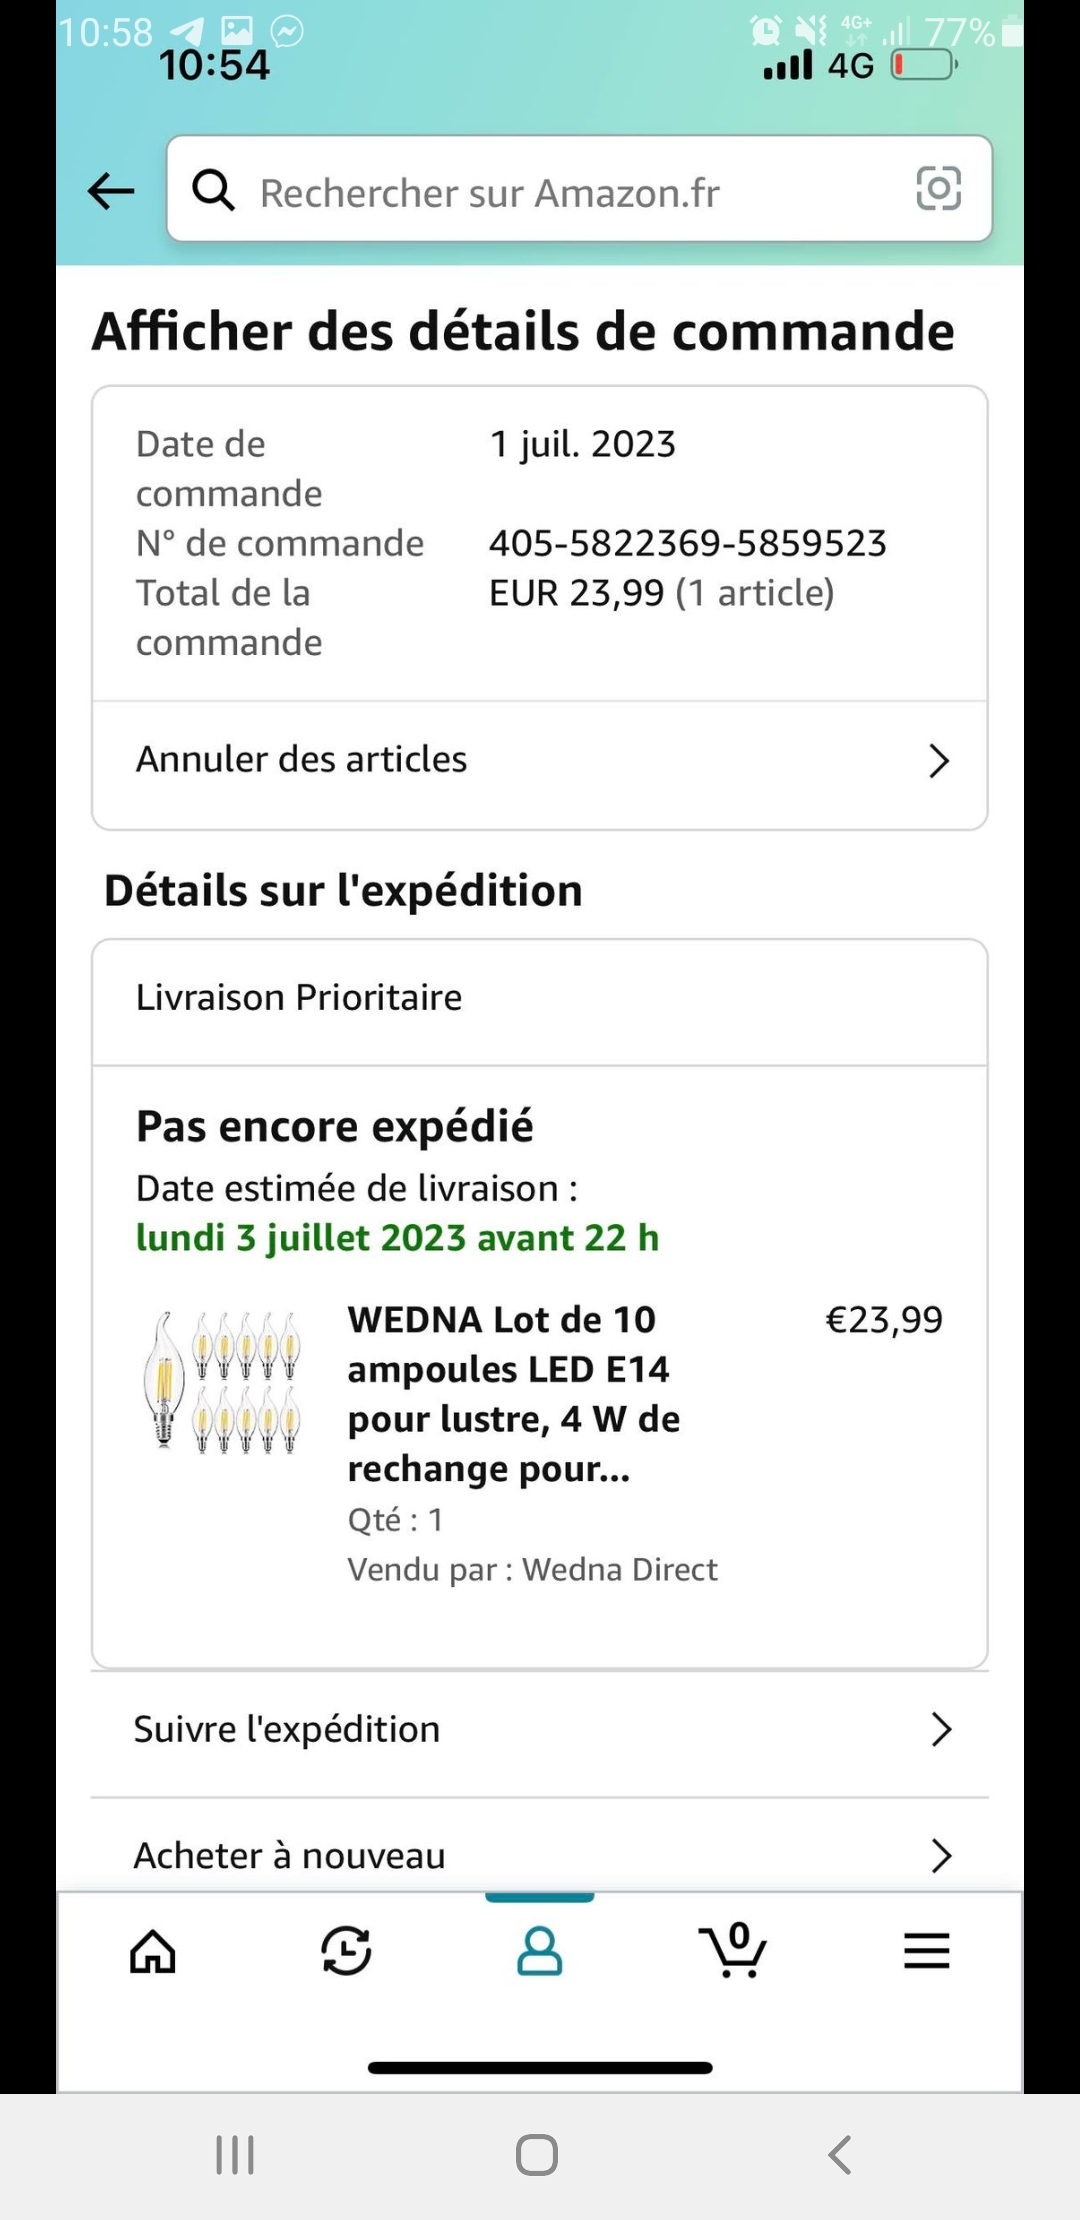Open the shopping cart icon

pyautogui.click(x=733, y=1951)
